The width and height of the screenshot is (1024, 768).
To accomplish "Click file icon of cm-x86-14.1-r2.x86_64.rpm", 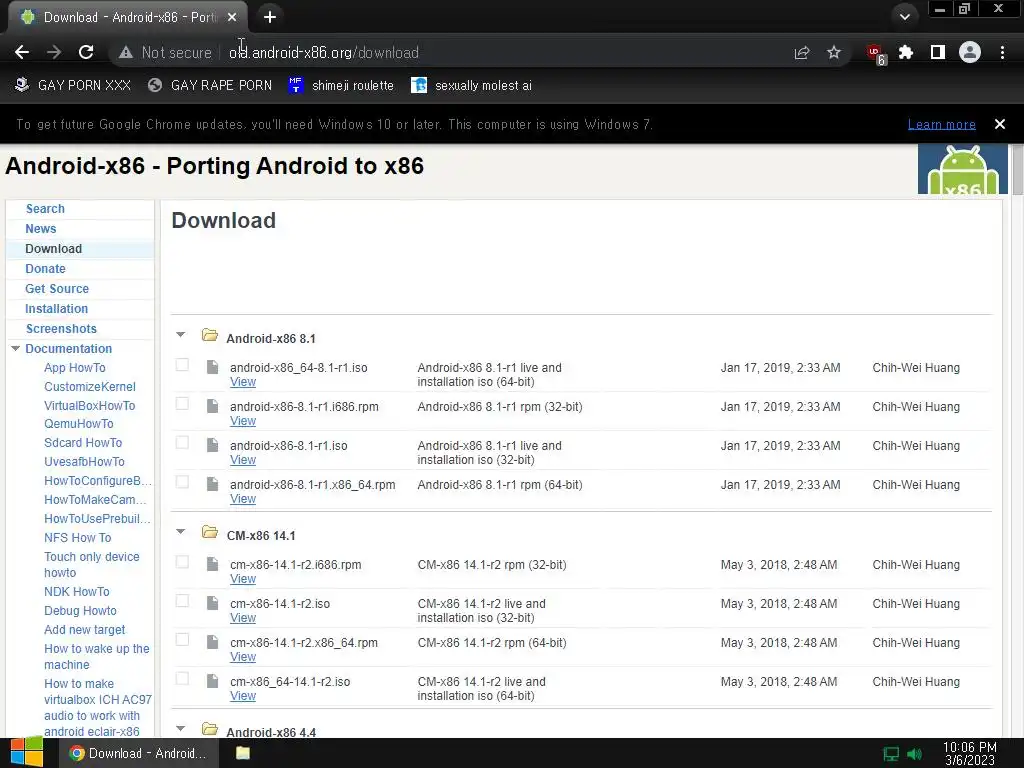I will click(212, 643).
